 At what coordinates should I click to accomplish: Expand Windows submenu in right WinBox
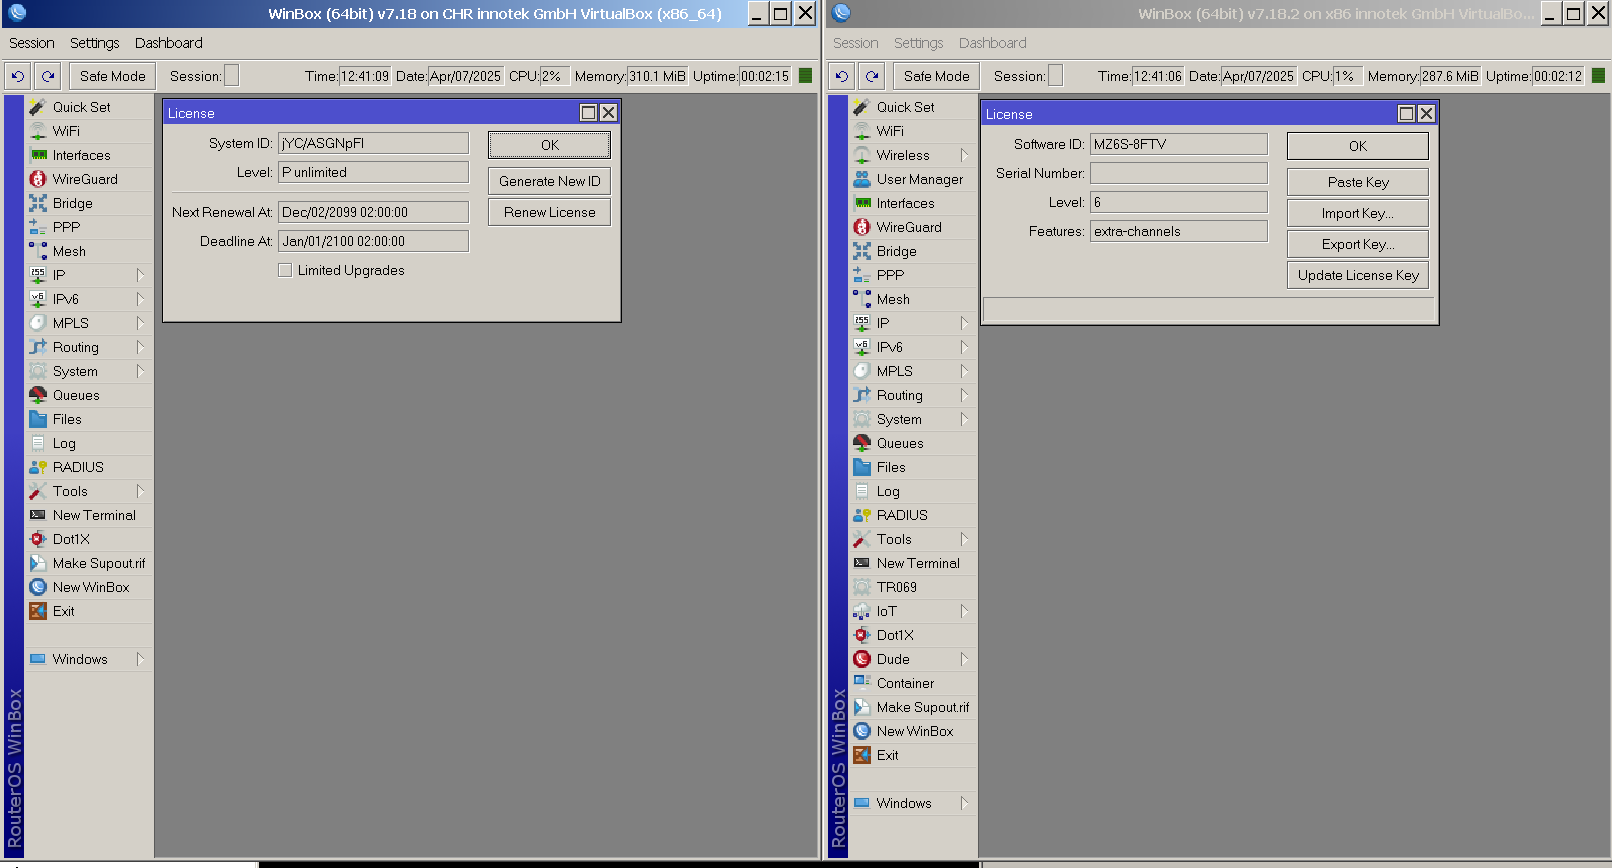[x=964, y=803]
